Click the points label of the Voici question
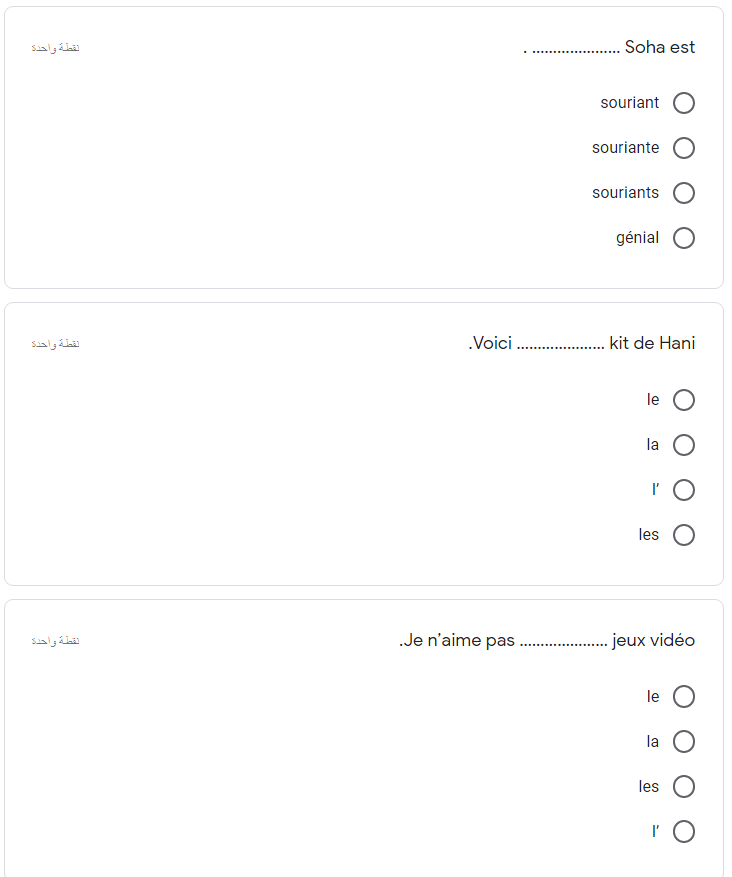The height and width of the screenshot is (877, 732). point(55,344)
